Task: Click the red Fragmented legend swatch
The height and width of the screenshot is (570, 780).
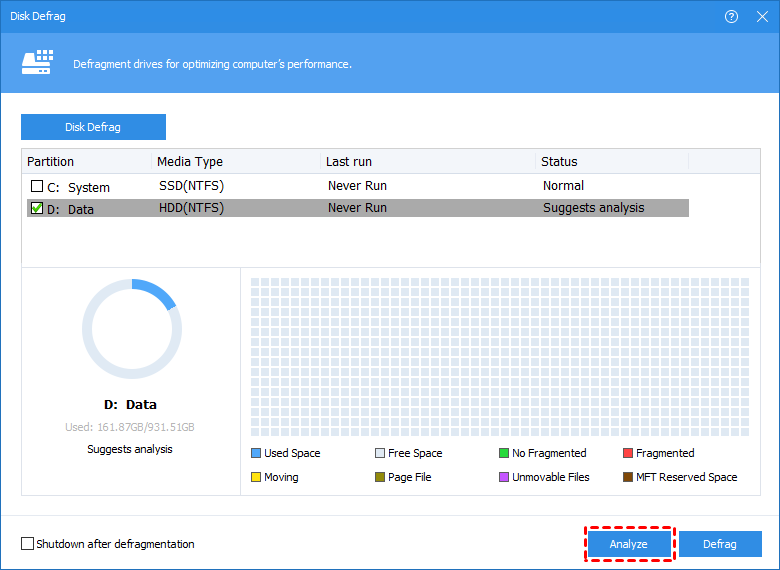Action: pos(628,453)
